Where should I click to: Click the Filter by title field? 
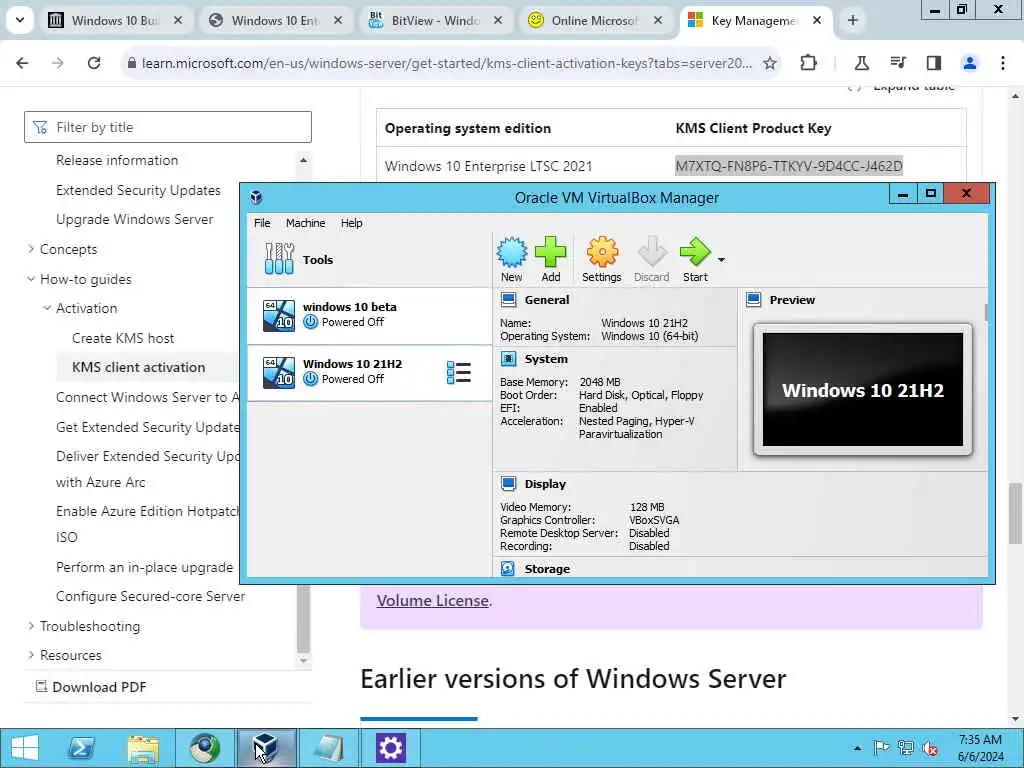[168, 127]
